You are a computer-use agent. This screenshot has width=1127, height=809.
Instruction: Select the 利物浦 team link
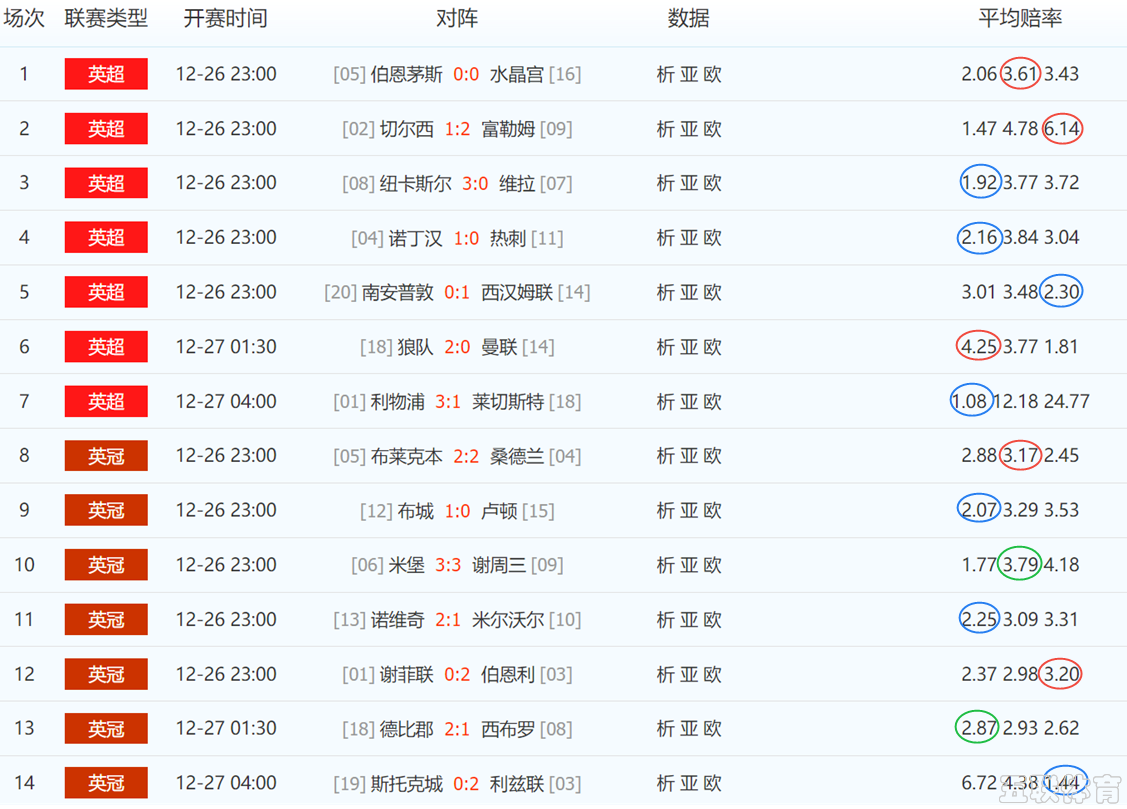pyautogui.click(x=397, y=402)
